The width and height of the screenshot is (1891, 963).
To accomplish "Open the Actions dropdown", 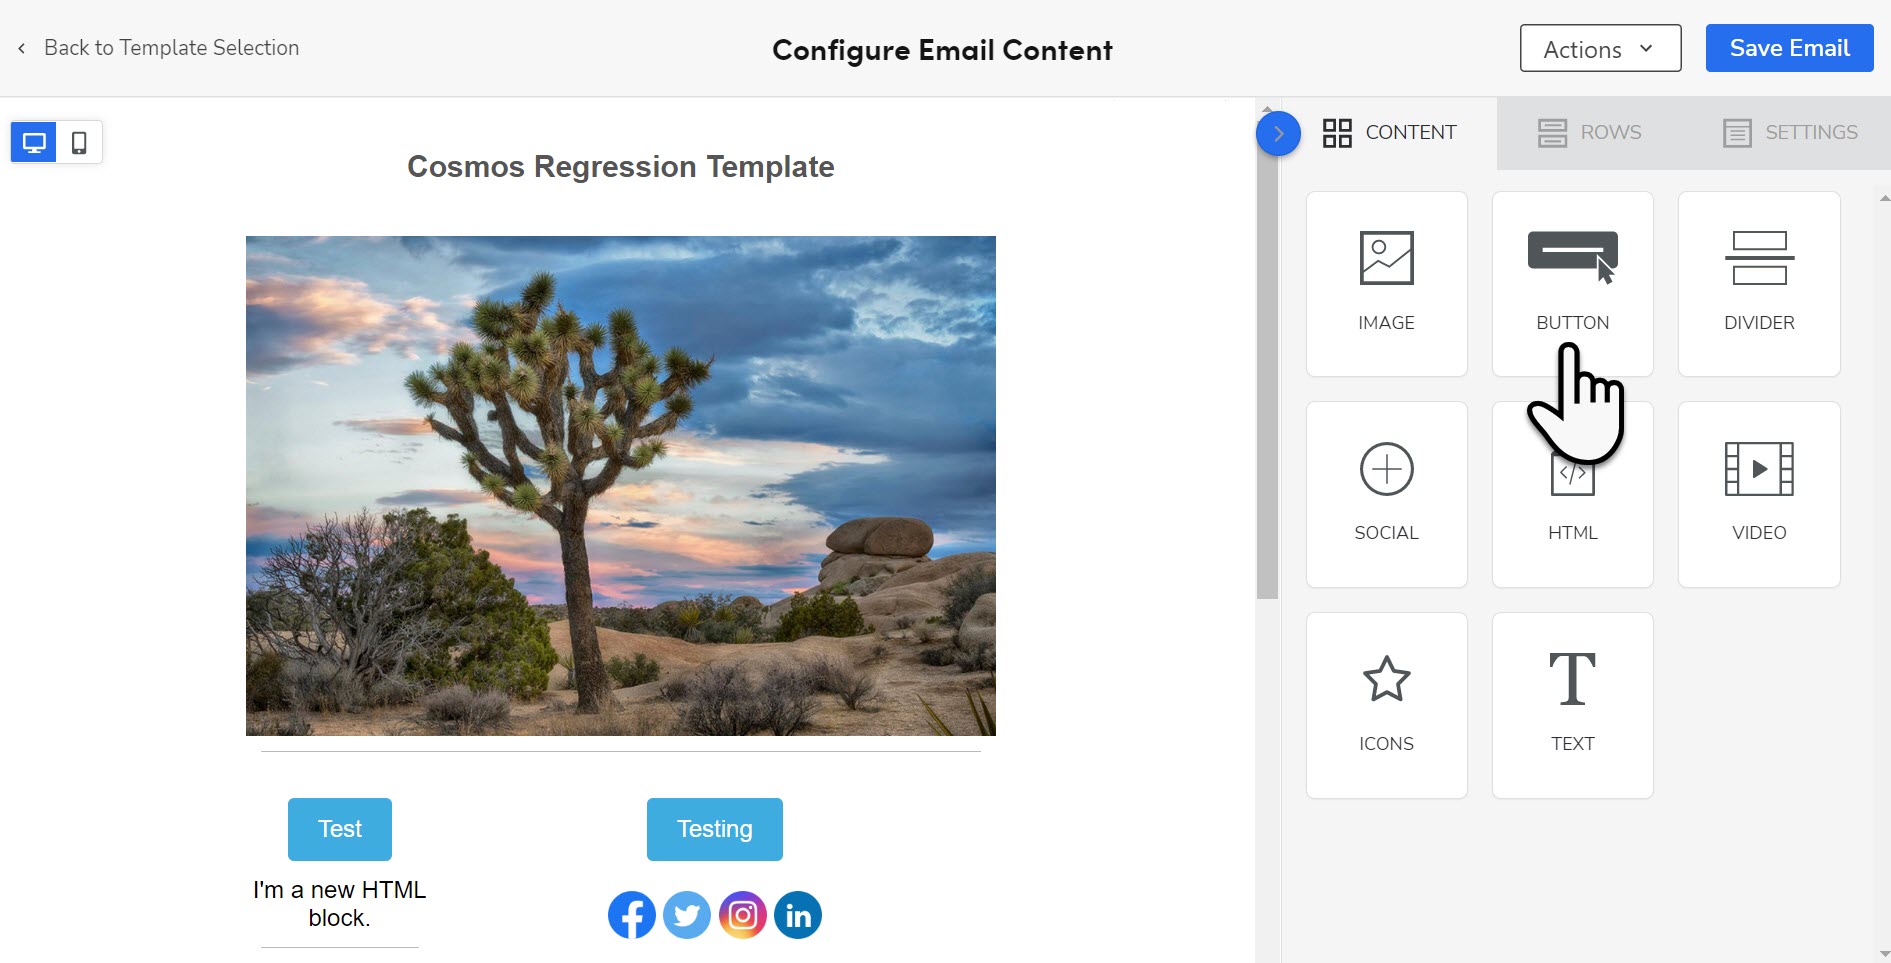I will [x=1600, y=48].
